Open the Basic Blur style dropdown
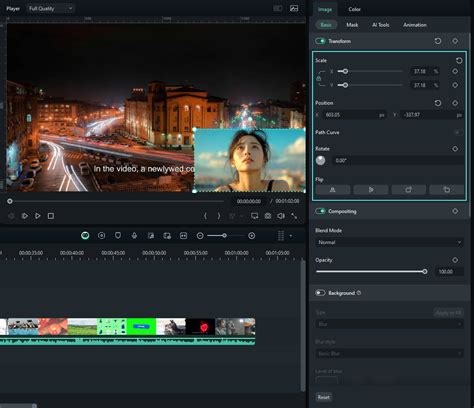 tap(389, 354)
